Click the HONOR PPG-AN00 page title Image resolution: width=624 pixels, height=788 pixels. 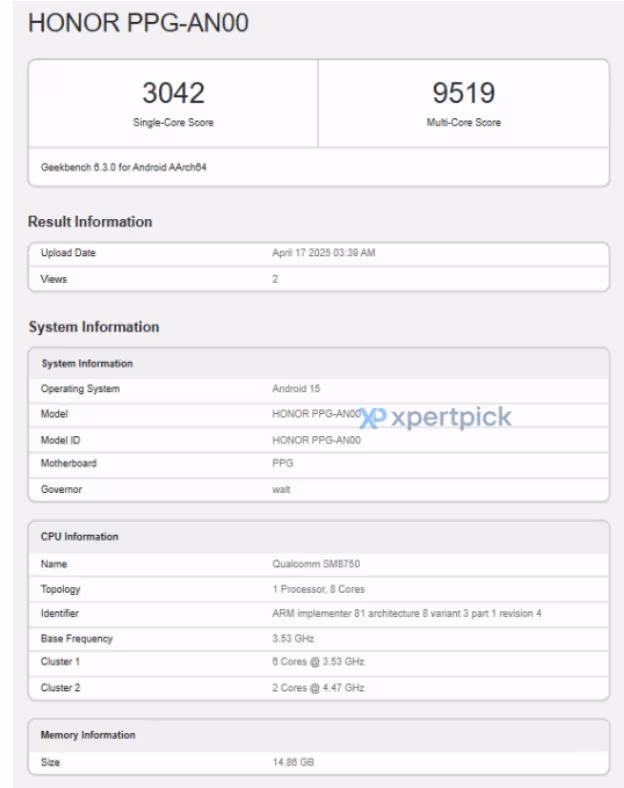point(138,23)
